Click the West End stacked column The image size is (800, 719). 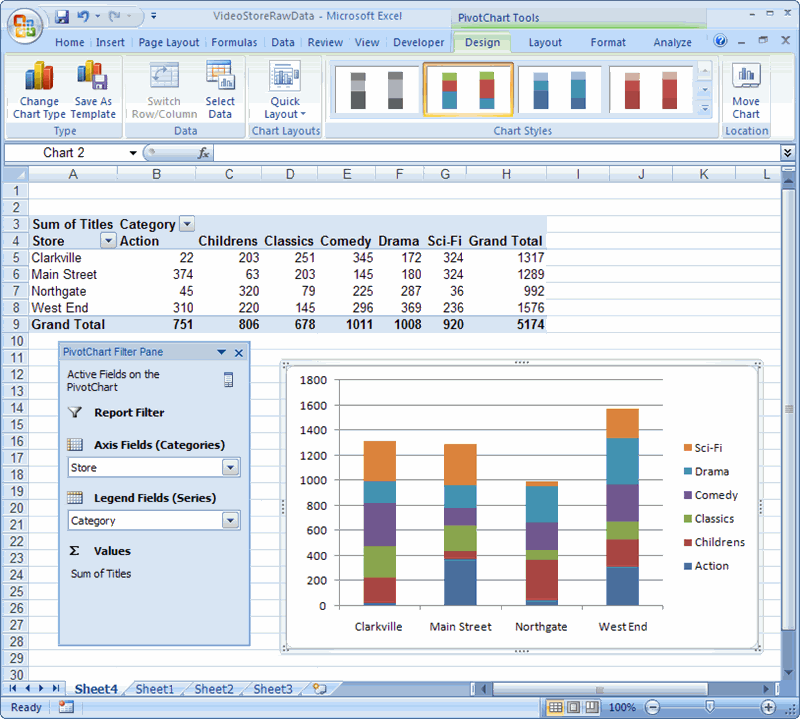(x=622, y=507)
